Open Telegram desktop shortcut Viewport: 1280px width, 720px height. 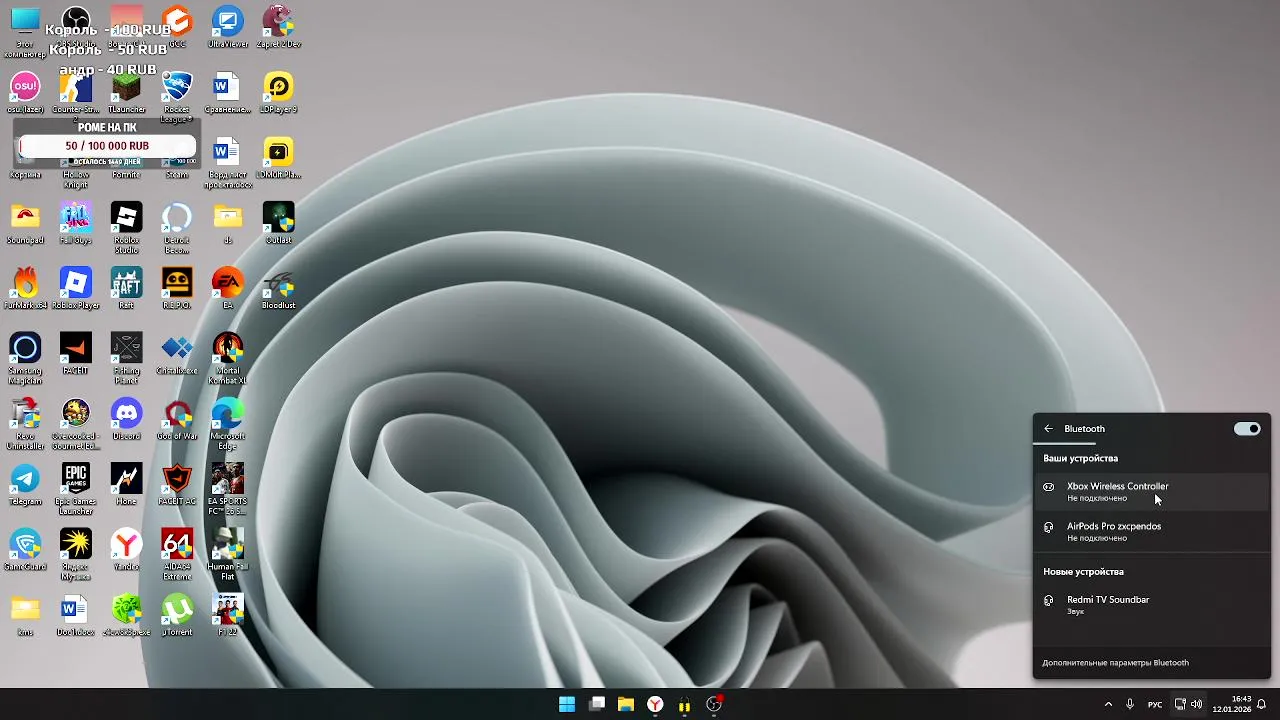tap(25, 484)
